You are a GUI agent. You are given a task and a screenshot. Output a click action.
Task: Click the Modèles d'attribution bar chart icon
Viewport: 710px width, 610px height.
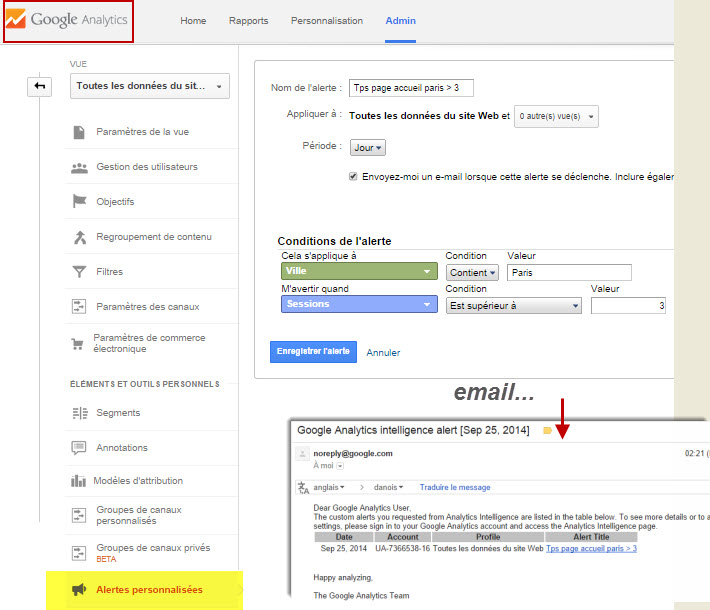click(78, 480)
